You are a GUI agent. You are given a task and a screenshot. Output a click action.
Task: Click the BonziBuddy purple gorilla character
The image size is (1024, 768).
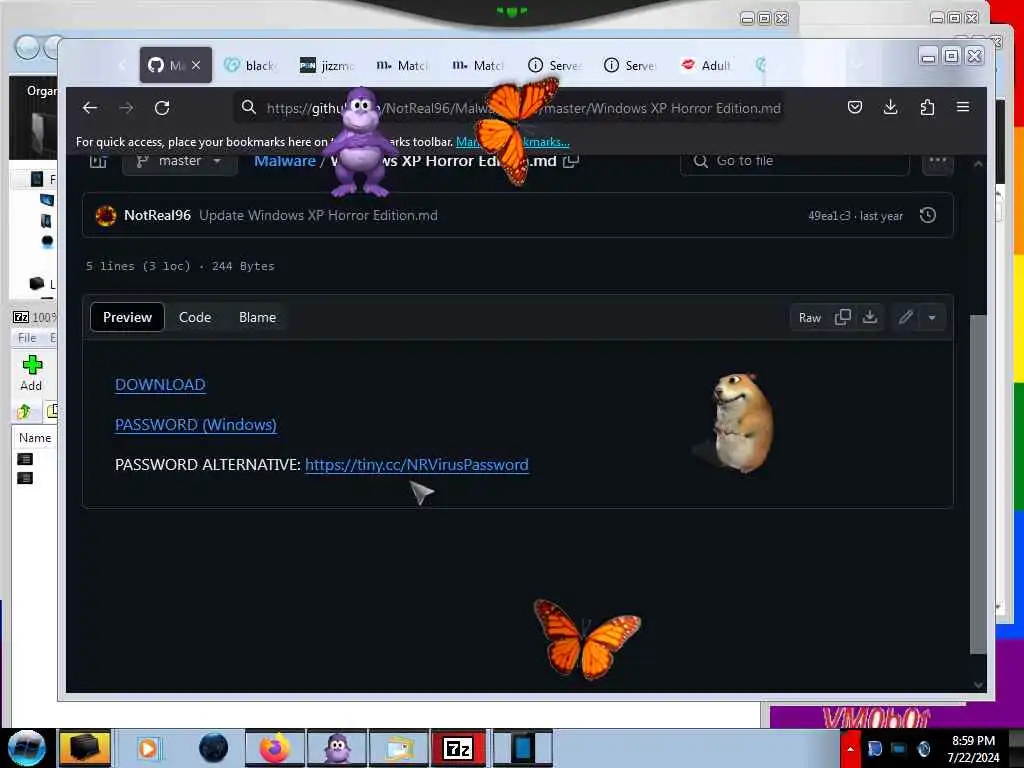tap(360, 142)
